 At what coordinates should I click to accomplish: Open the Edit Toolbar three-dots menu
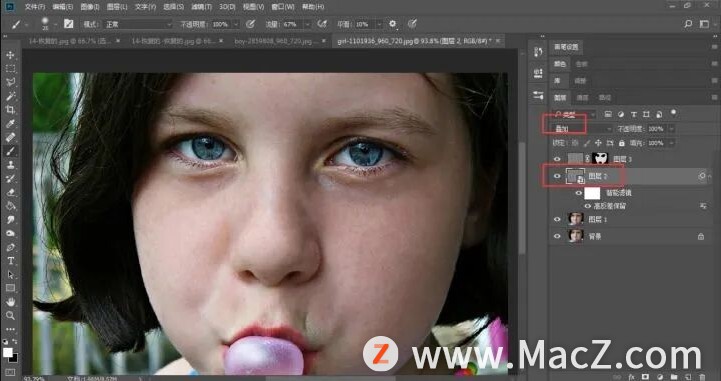click(x=10, y=330)
